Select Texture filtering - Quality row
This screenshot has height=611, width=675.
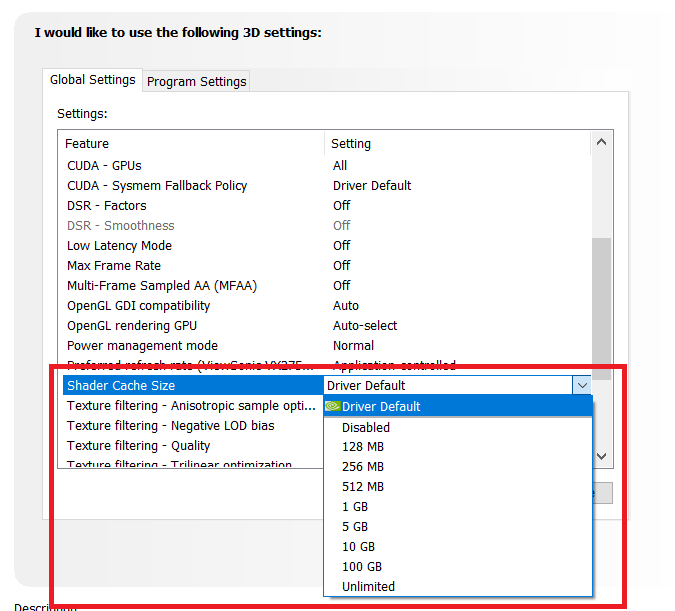coord(138,446)
